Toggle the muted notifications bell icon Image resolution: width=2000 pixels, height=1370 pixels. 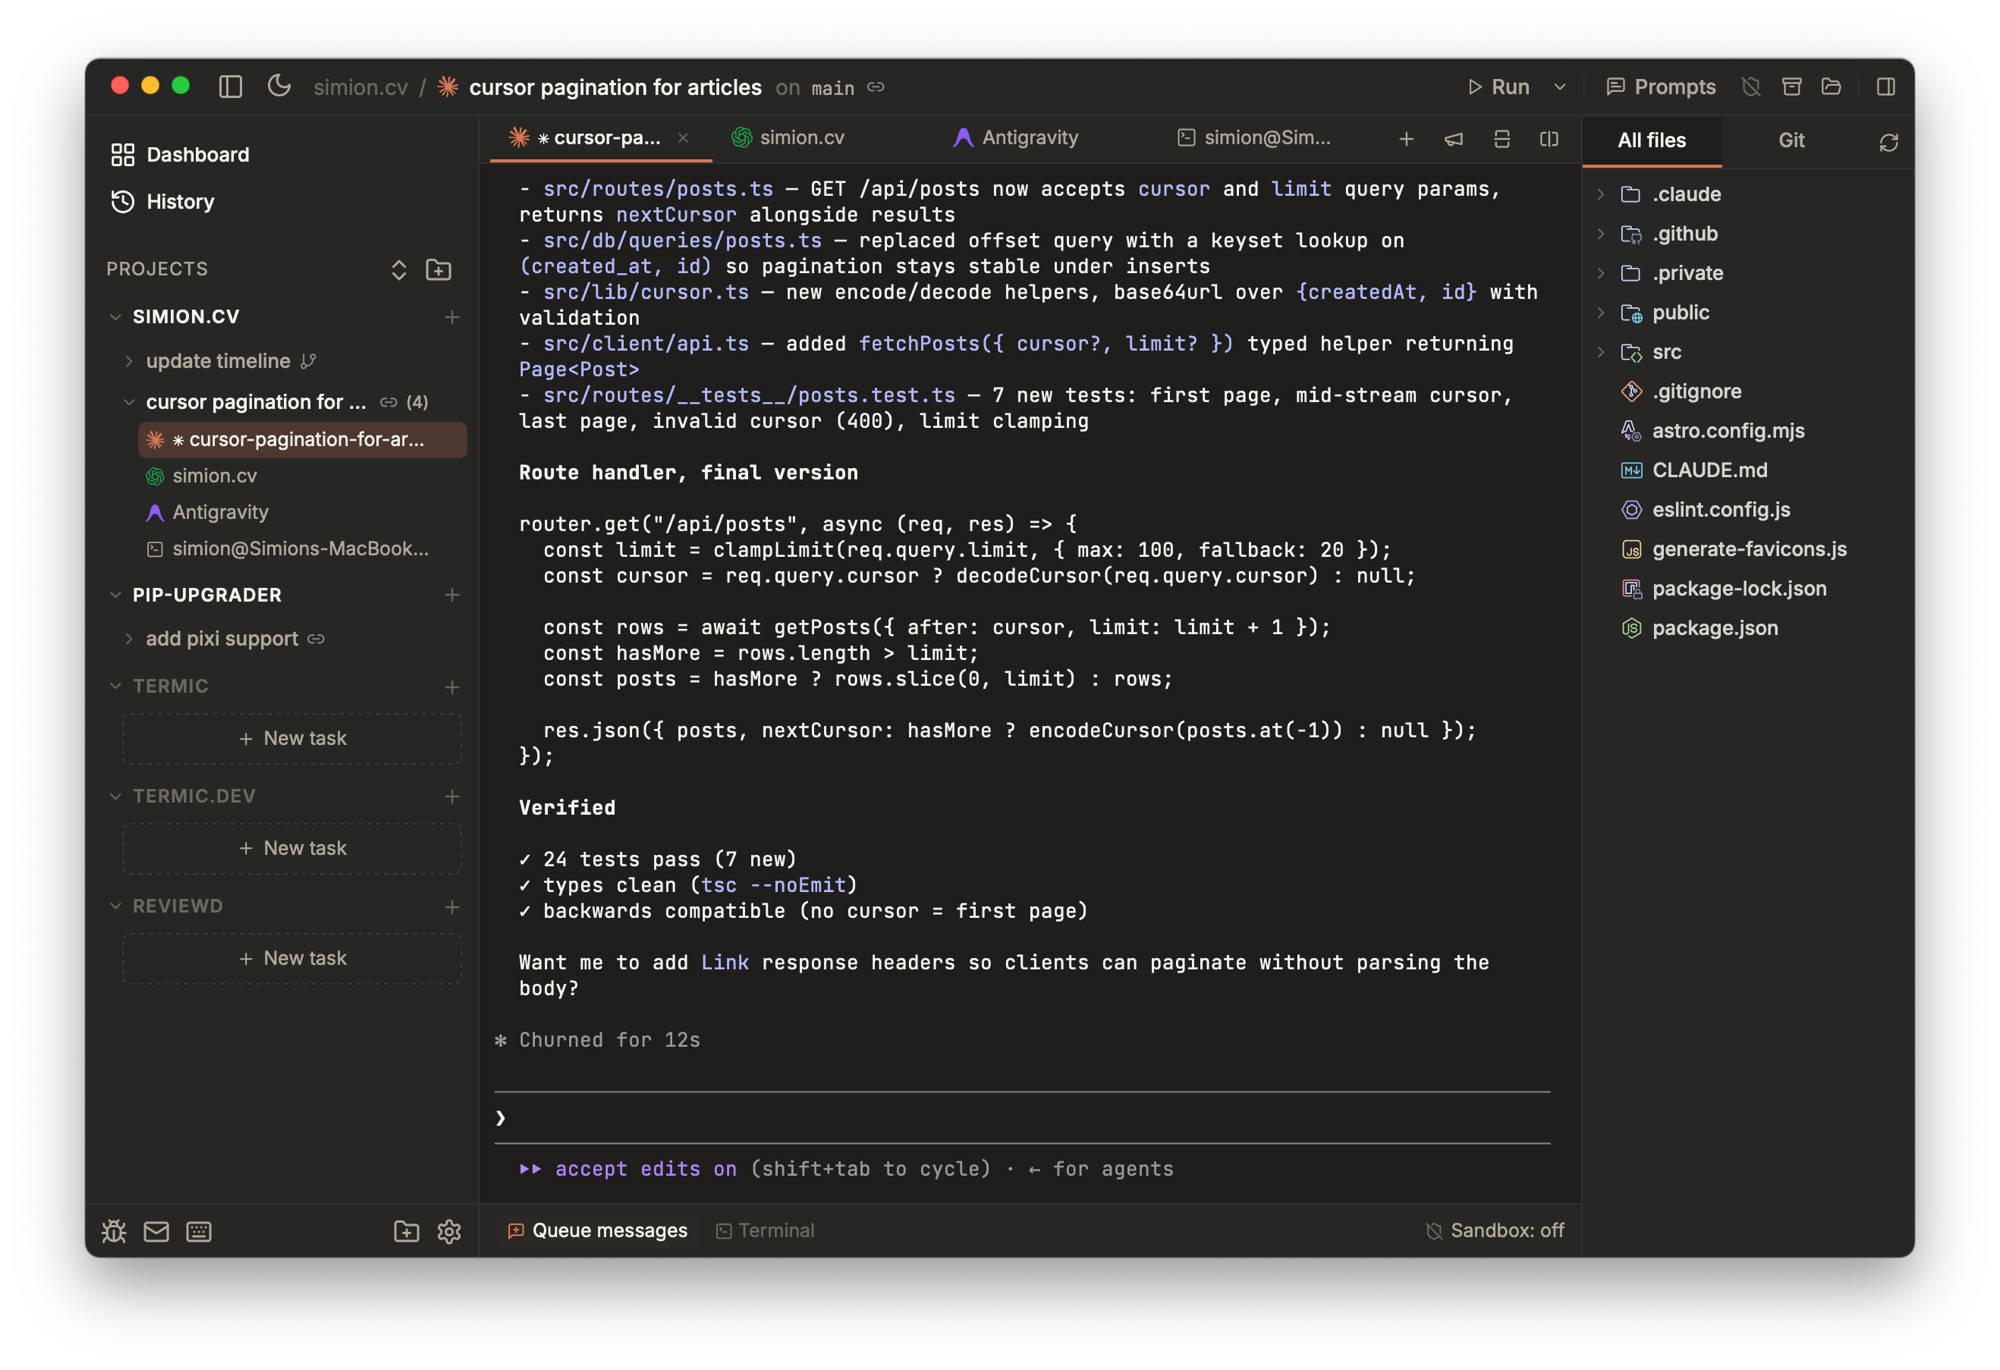(1751, 87)
